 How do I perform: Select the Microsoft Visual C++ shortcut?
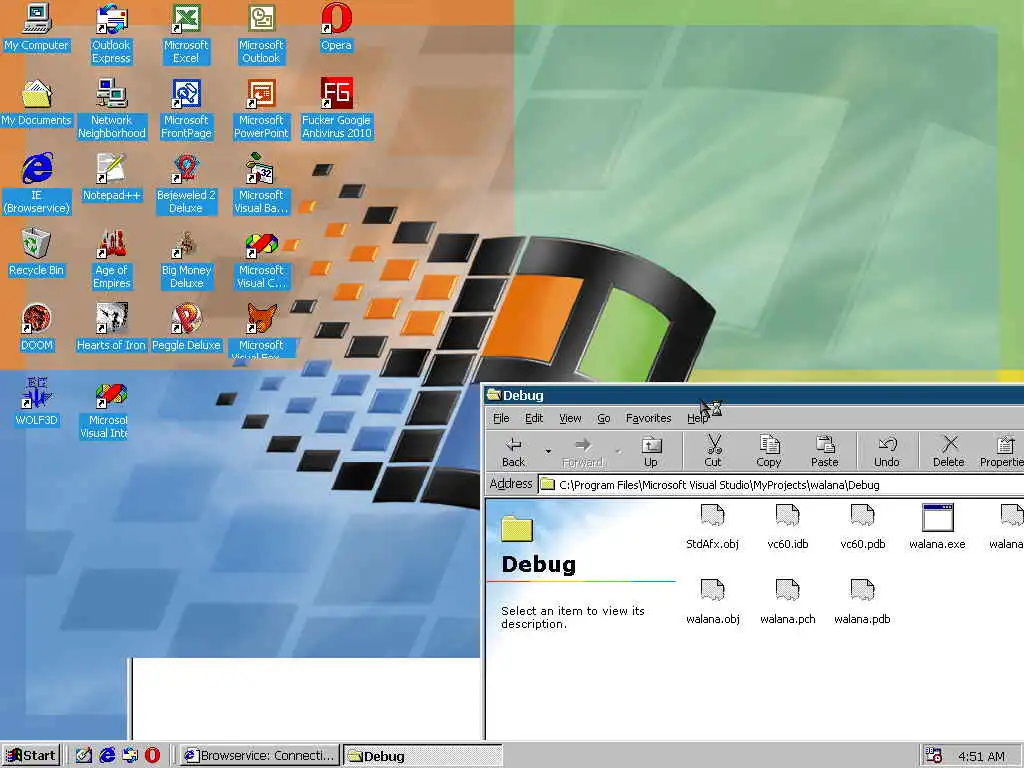pyautogui.click(x=261, y=259)
